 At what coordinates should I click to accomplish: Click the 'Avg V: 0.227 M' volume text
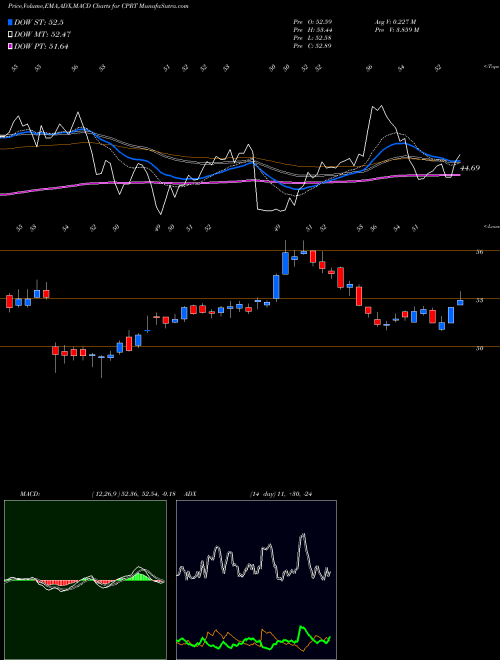(x=395, y=21)
